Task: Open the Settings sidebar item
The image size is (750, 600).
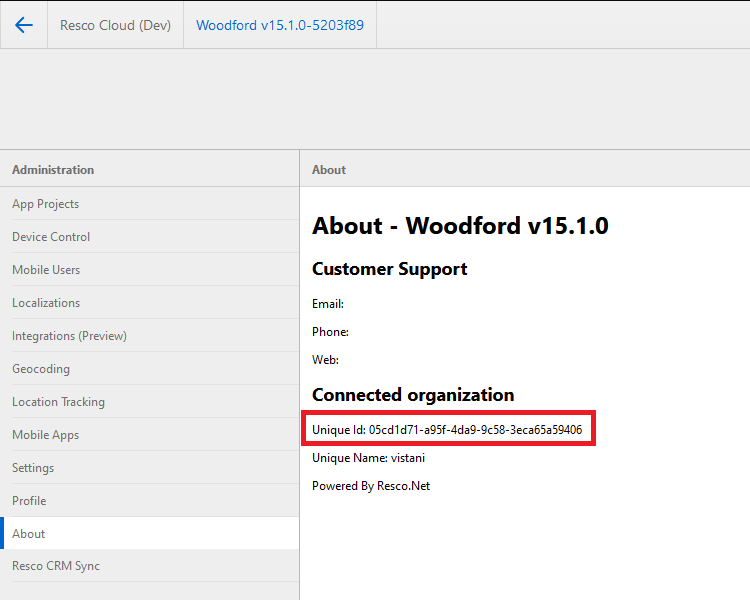Action: [x=33, y=468]
